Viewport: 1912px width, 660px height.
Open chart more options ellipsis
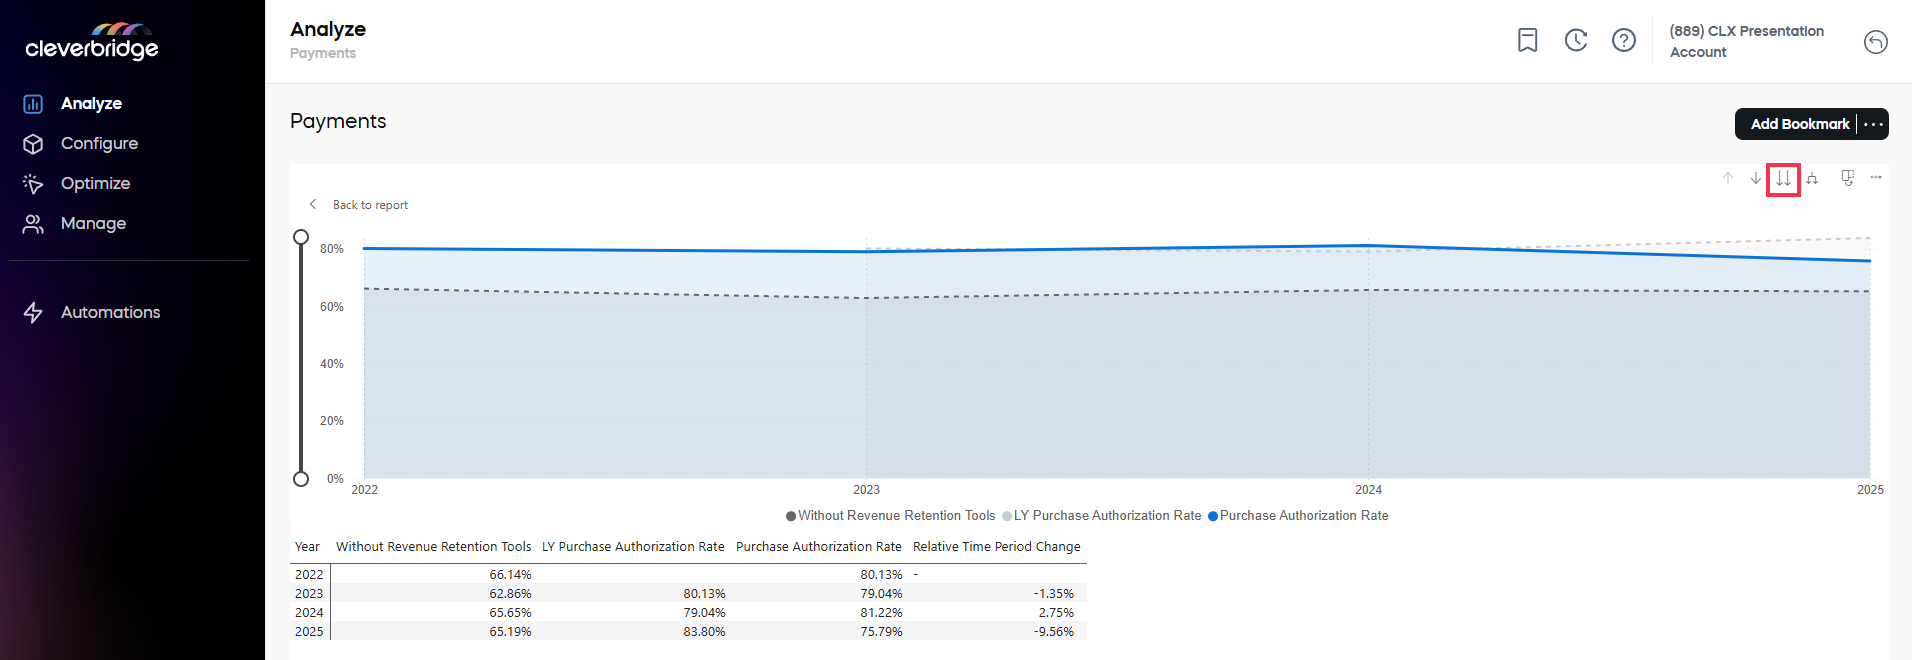pos(1876,177)
